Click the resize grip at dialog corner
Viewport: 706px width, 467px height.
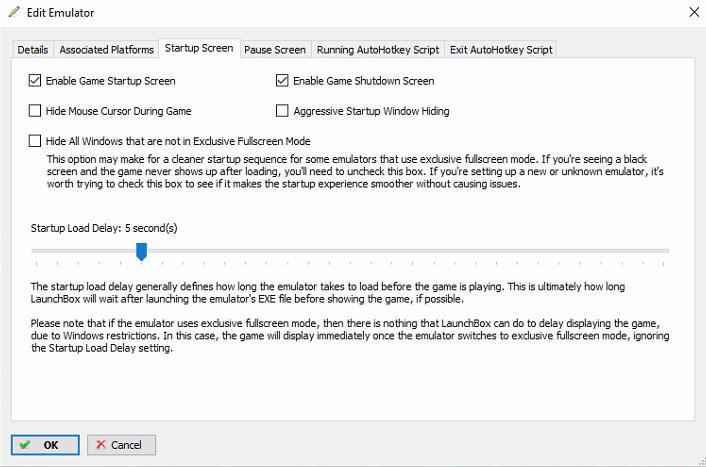(701, 462)
